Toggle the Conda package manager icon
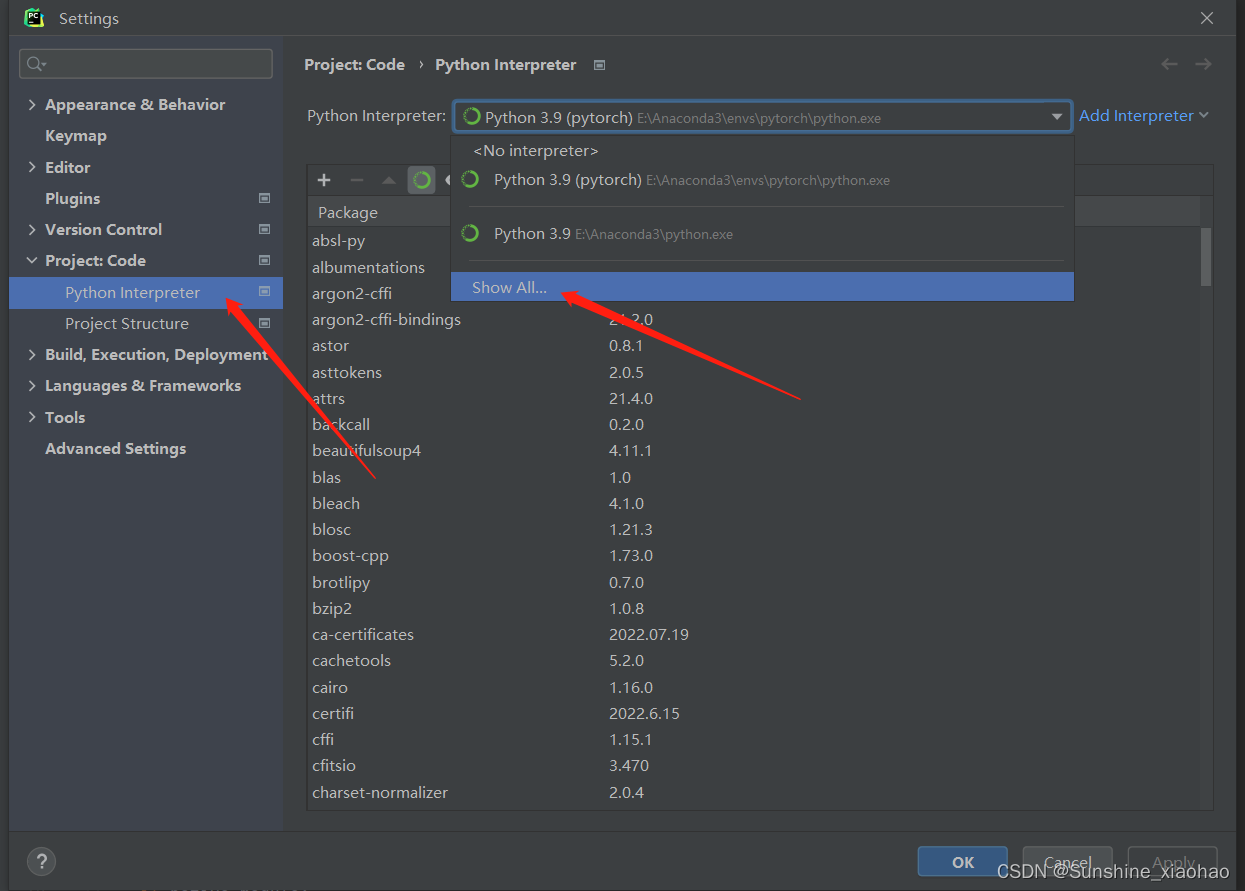Image resolution: width=1245 pixels, height=891 pixels. coord(422,180)
